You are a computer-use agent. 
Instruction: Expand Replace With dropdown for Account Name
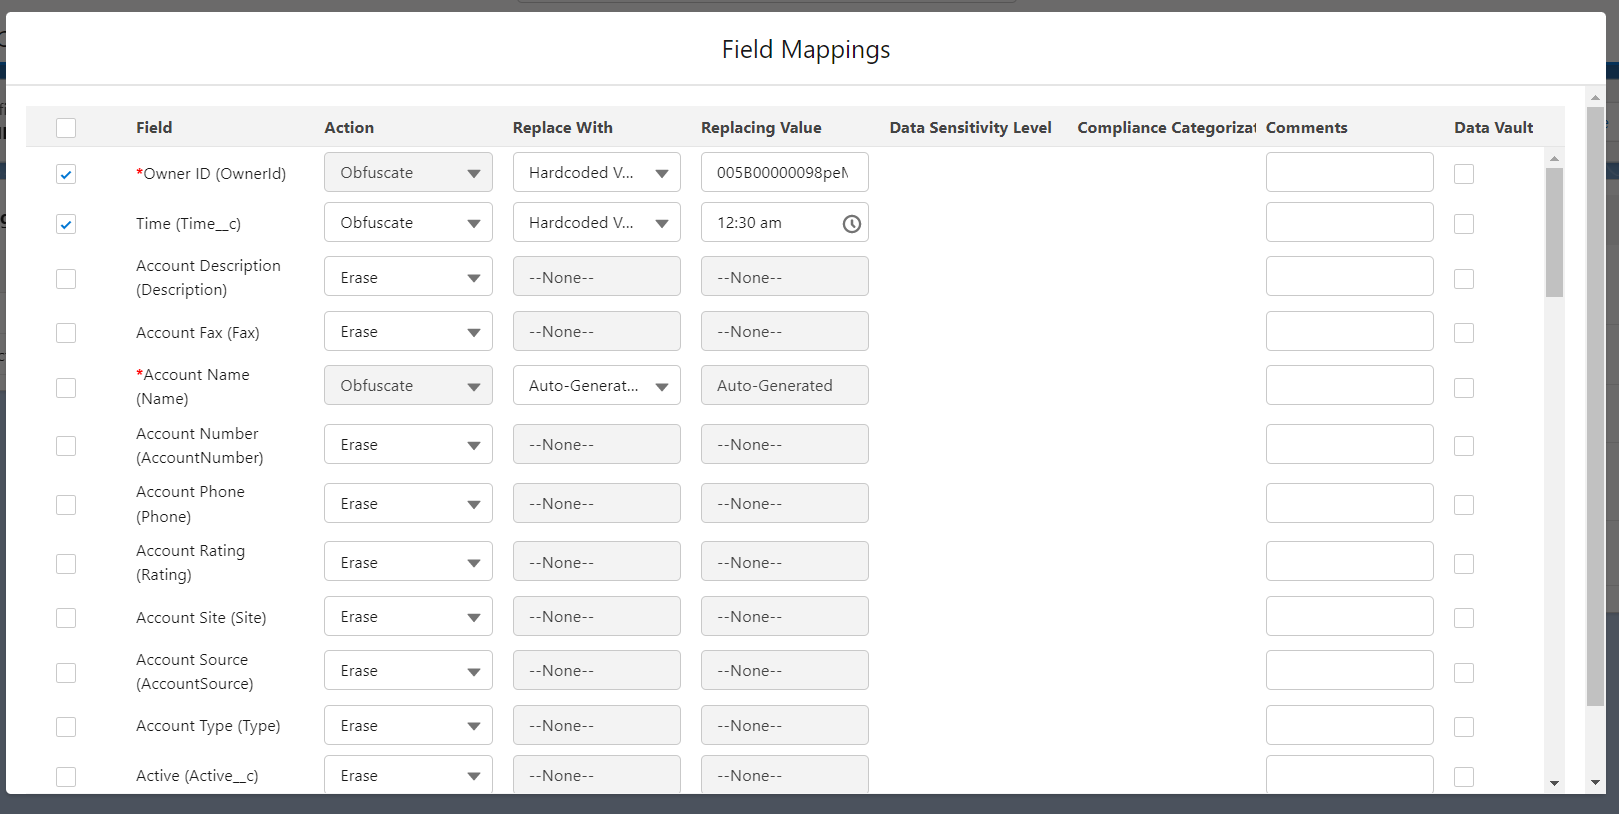tap(596, 386)
